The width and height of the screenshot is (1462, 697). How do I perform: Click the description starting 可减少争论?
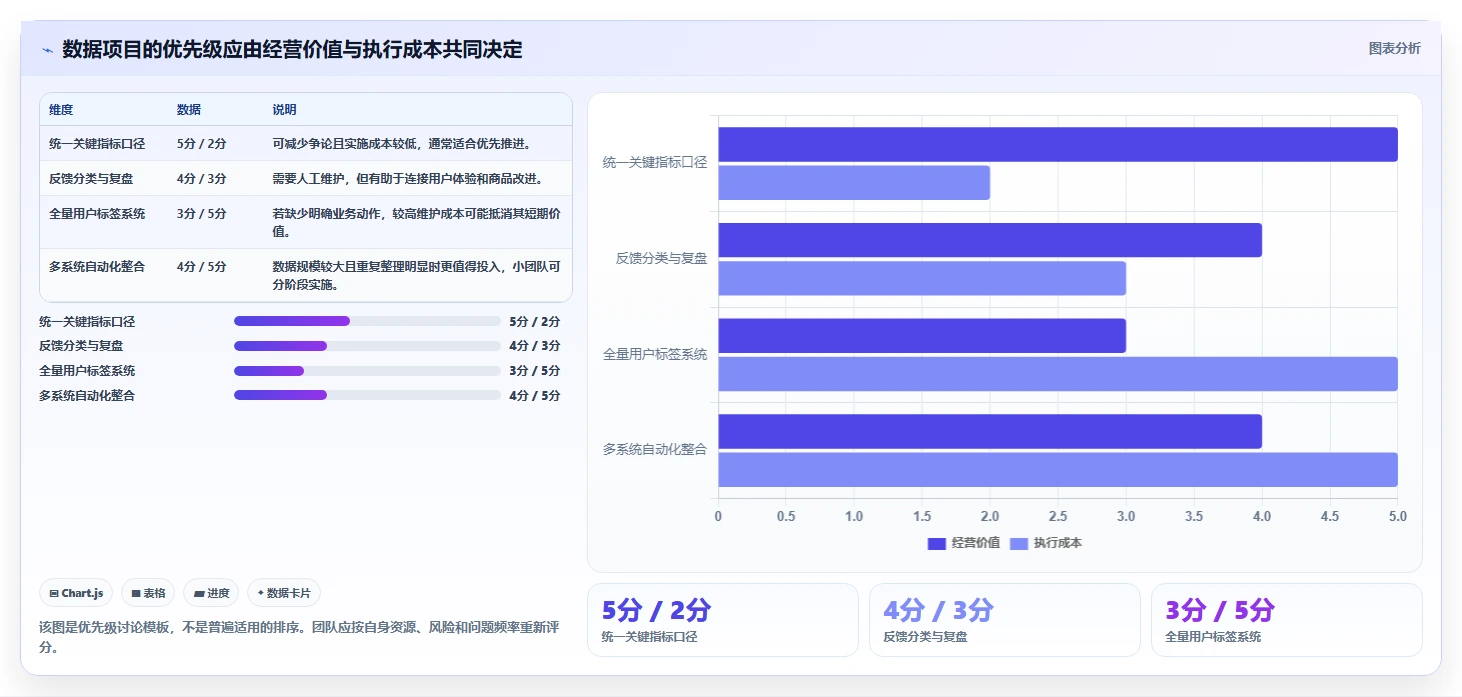point(401,144)
